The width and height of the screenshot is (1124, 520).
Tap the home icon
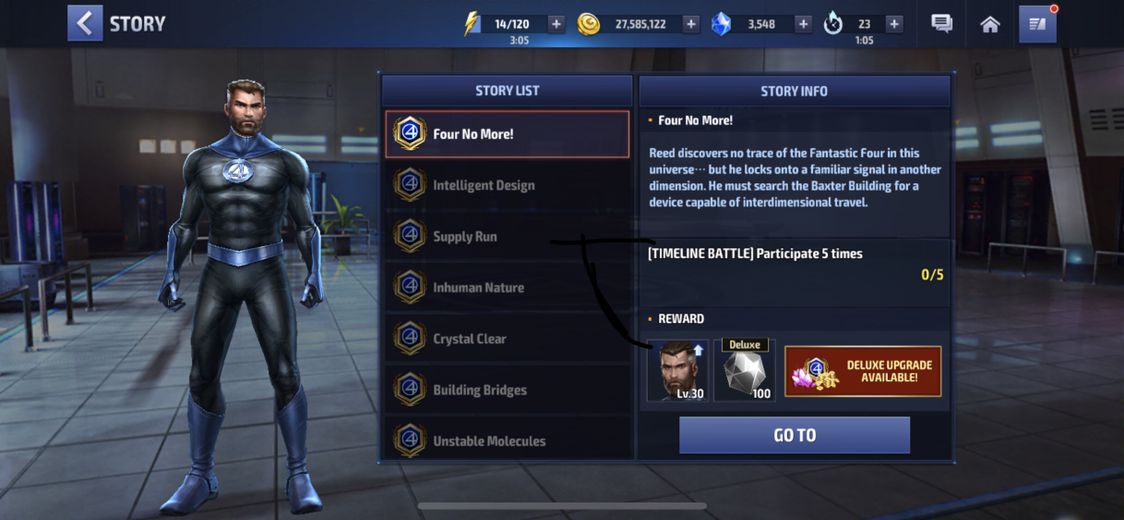[990, 24]
